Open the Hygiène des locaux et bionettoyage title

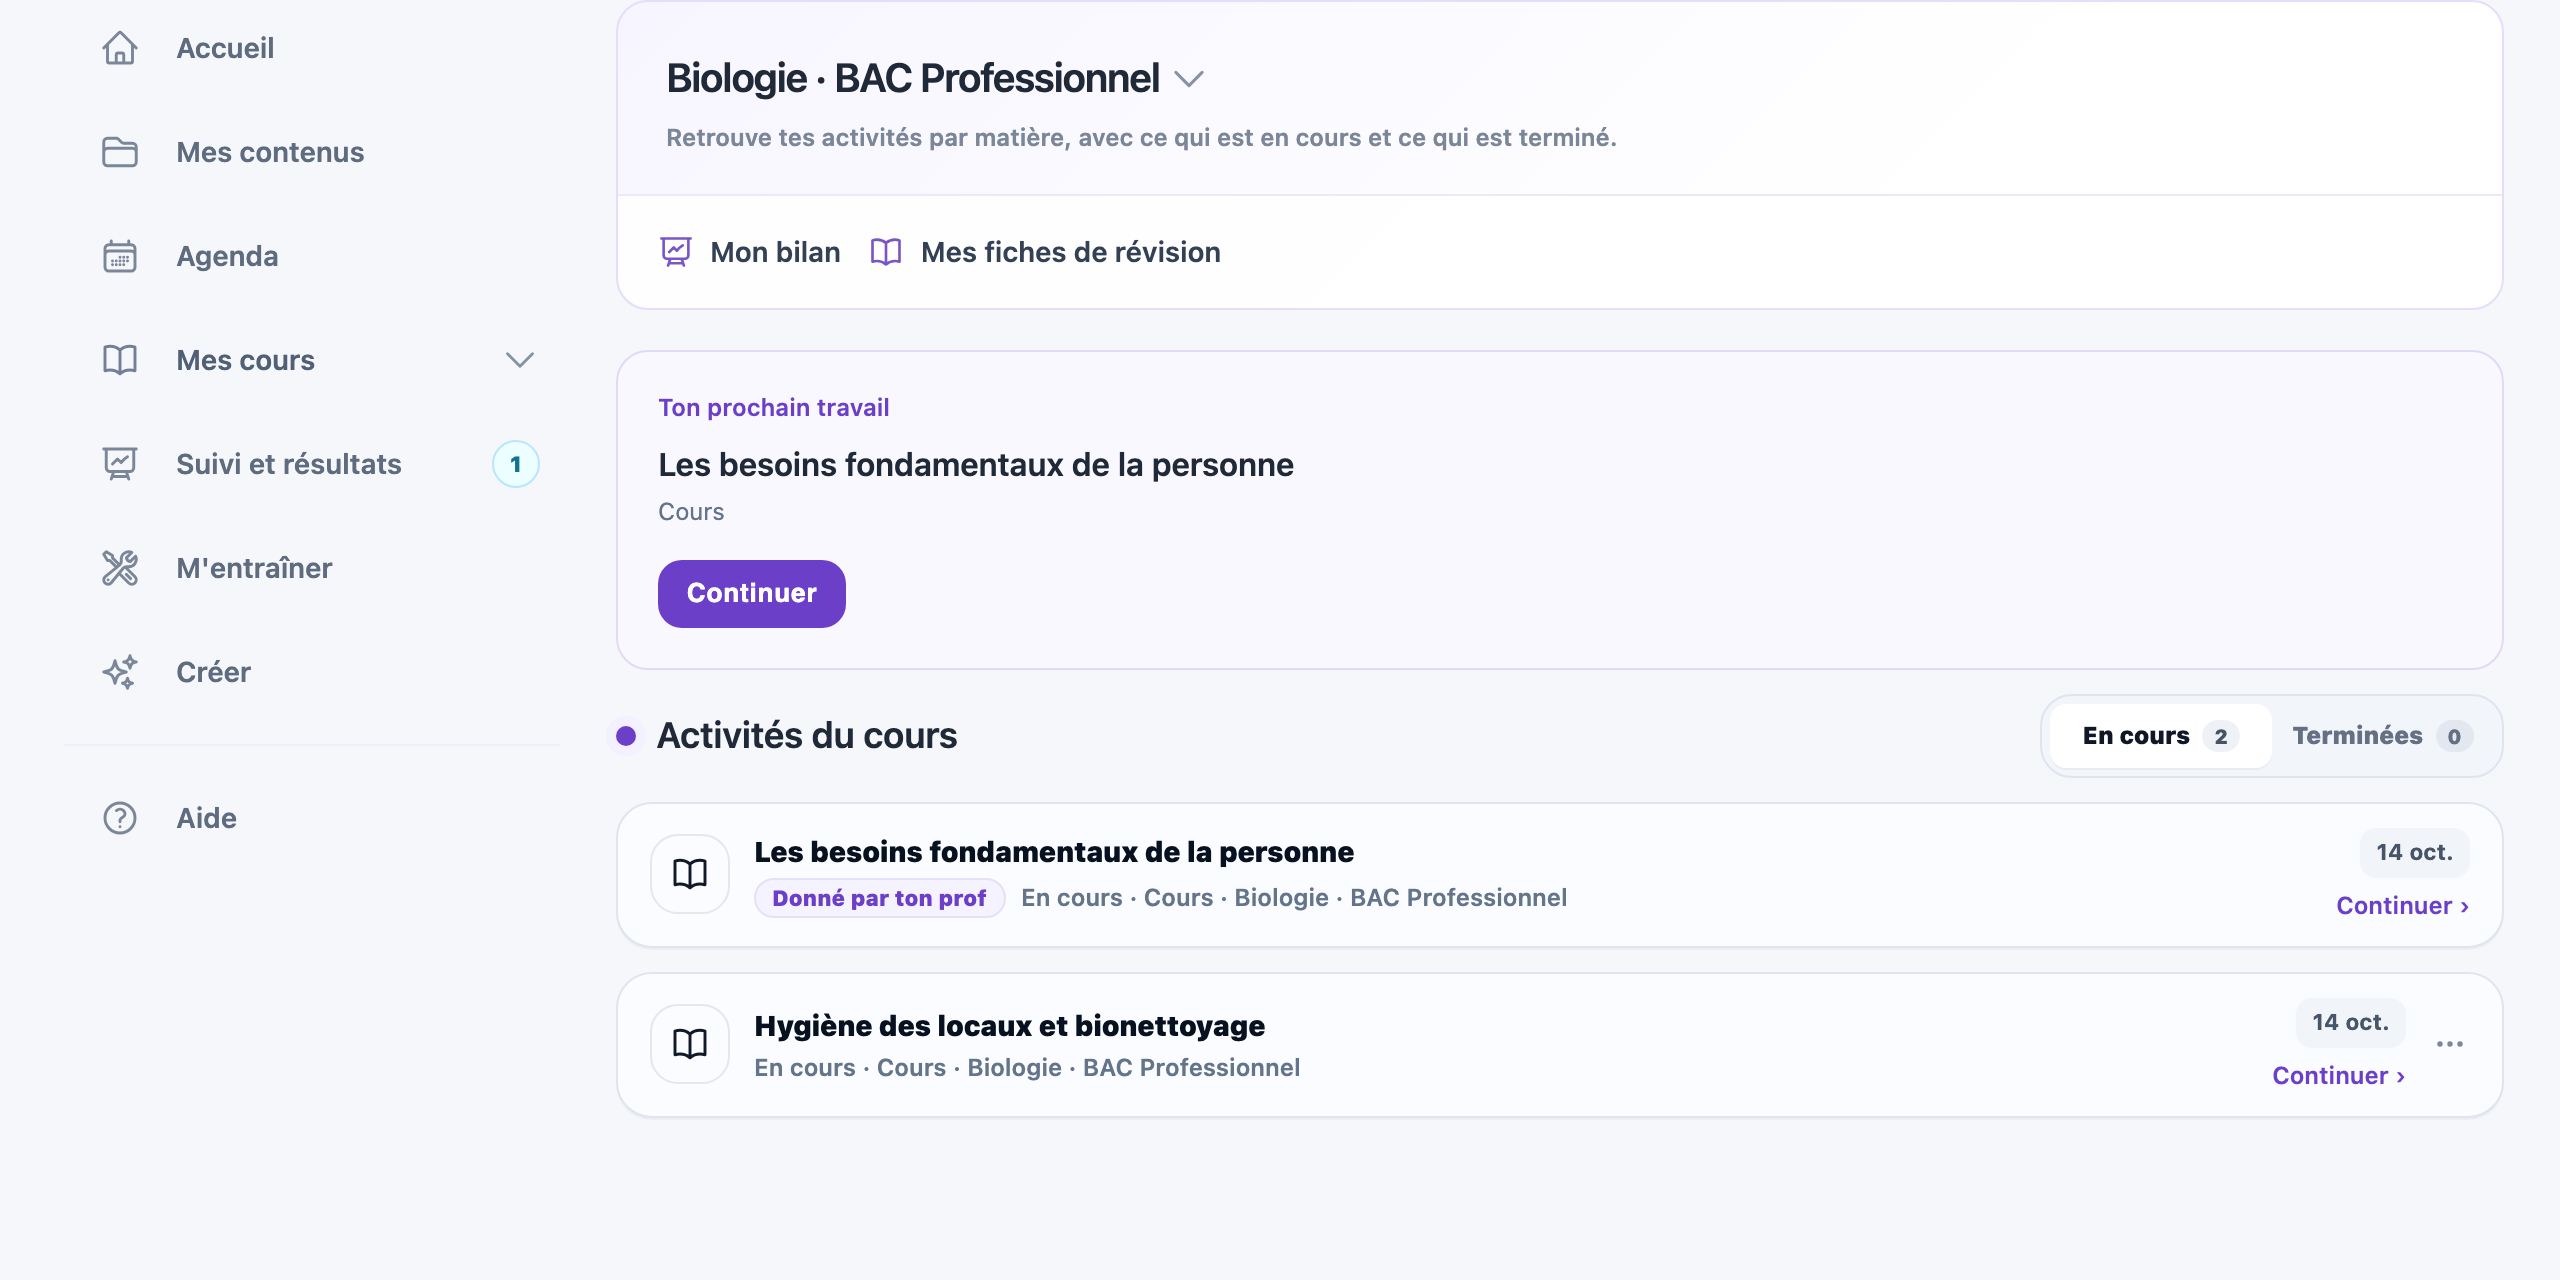[1009, 1026]
